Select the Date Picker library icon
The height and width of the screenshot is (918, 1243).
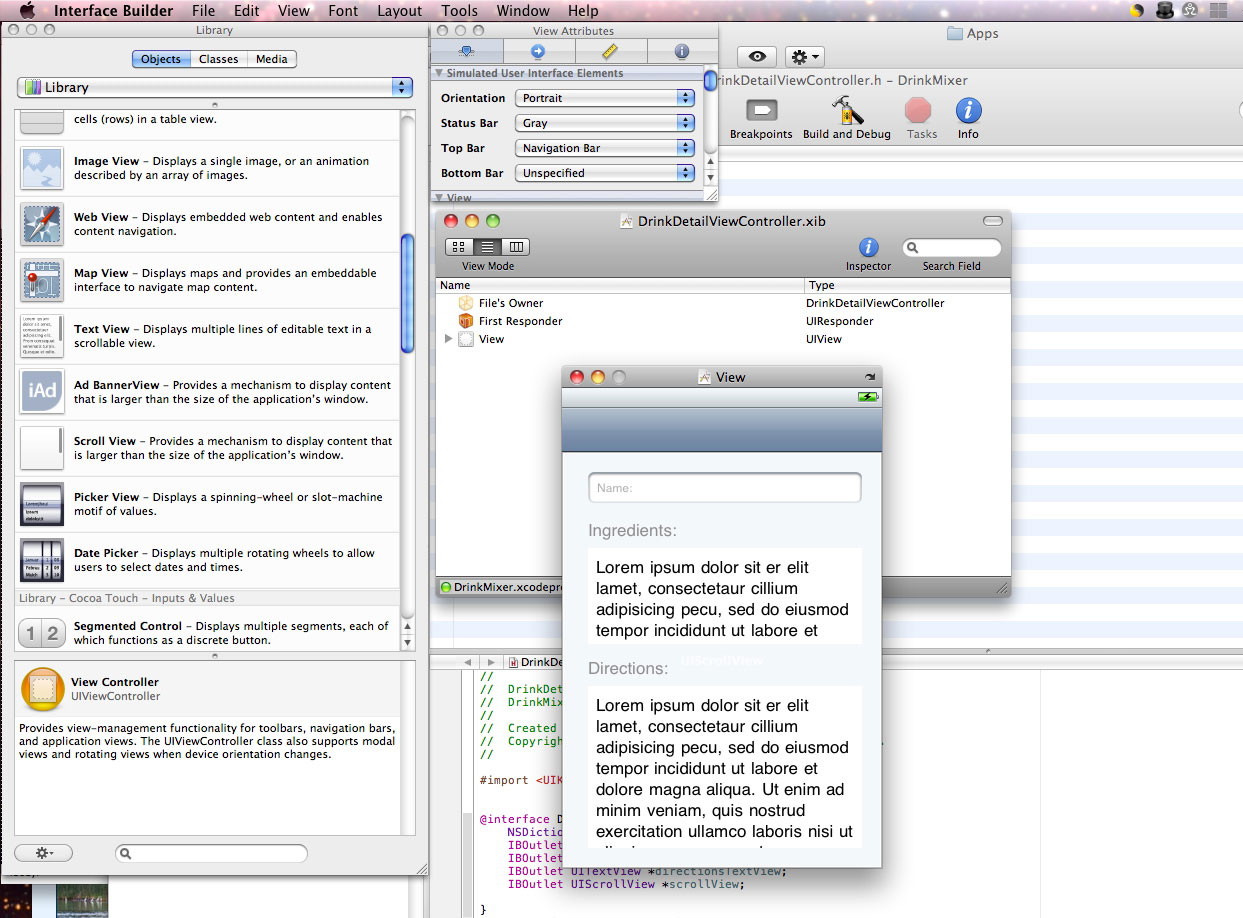point(42,560)
